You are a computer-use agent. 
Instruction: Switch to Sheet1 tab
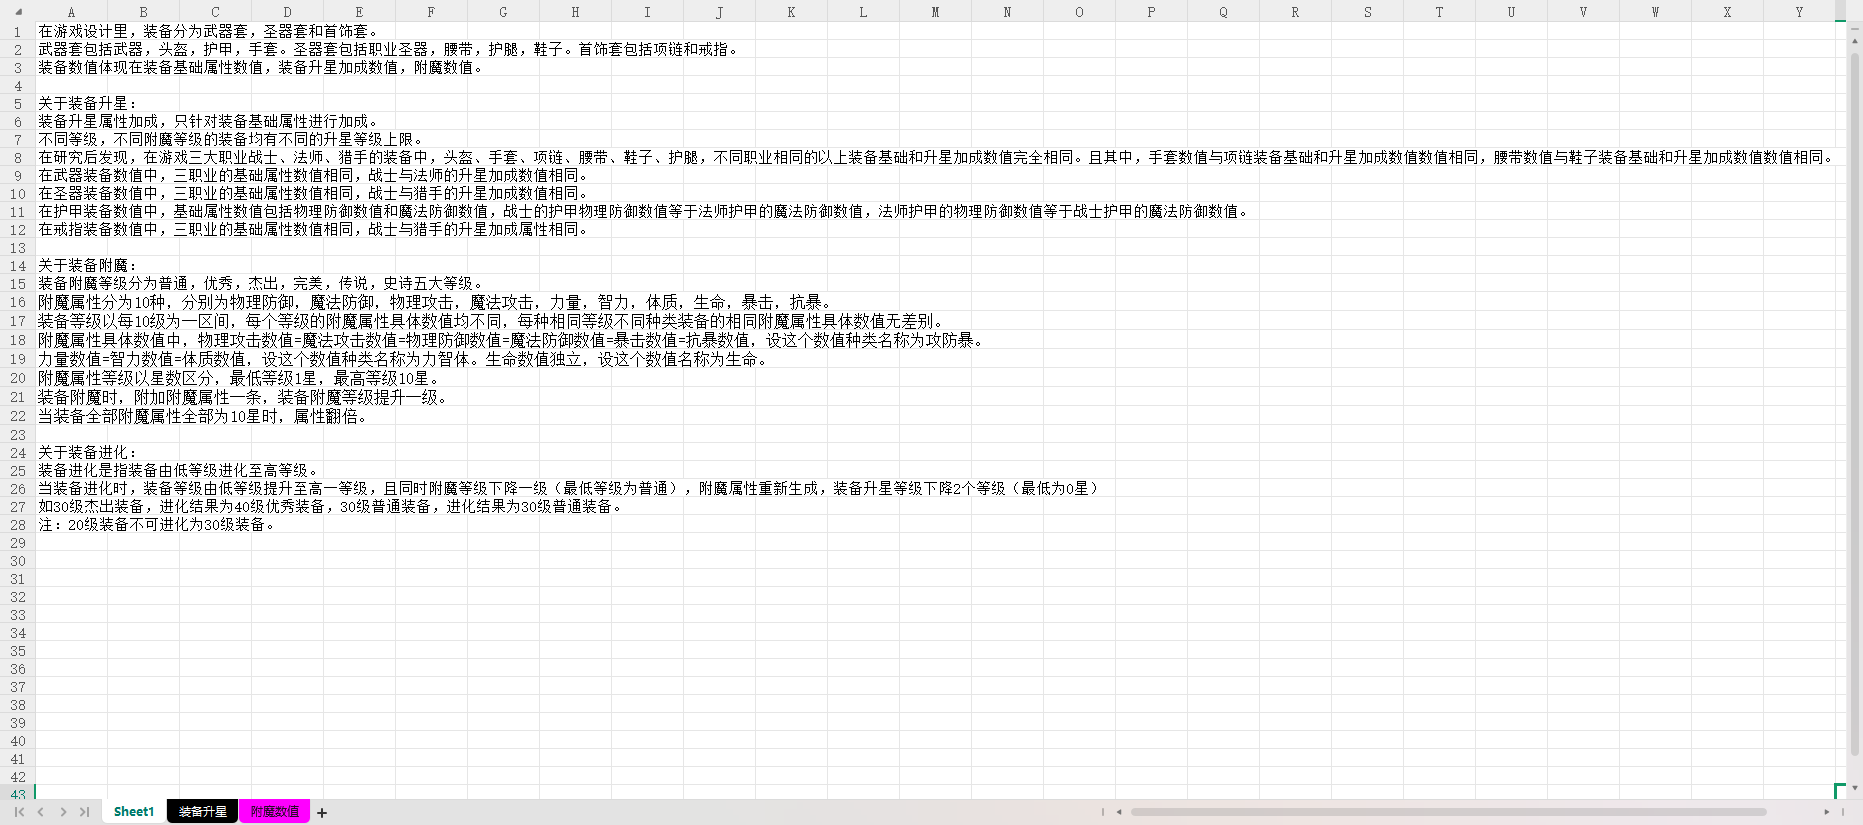coord(134,812)
